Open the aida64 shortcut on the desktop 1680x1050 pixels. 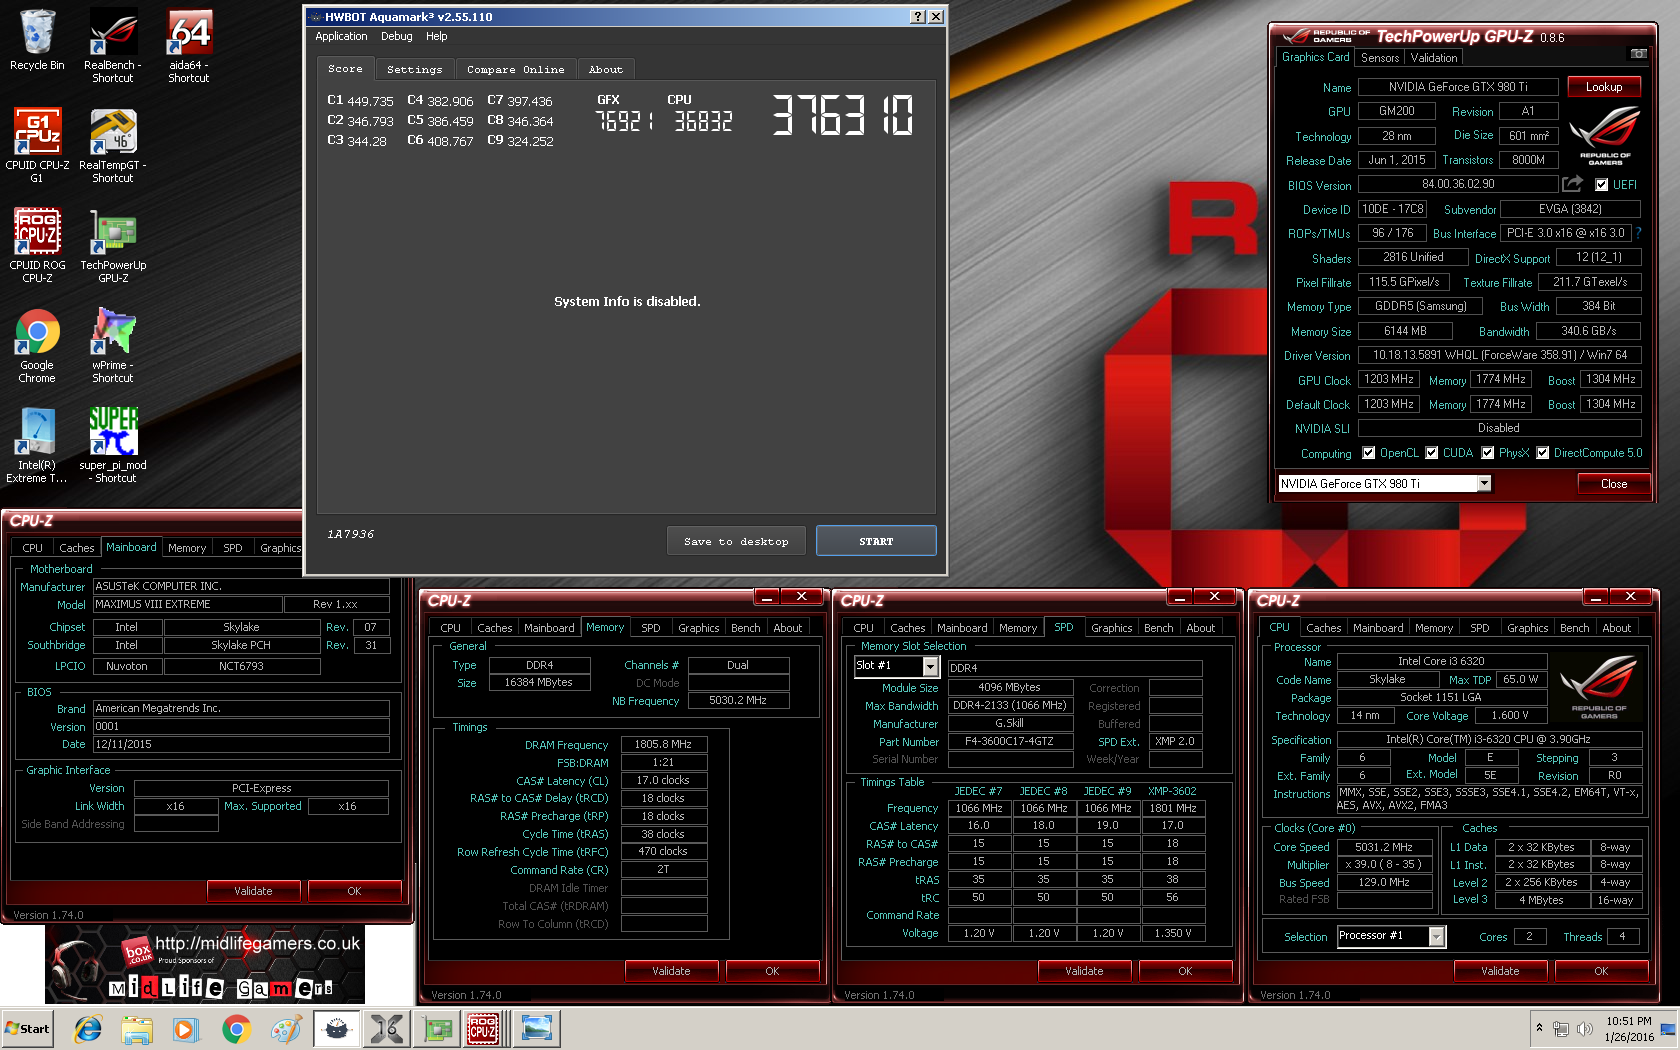point(189,45)
